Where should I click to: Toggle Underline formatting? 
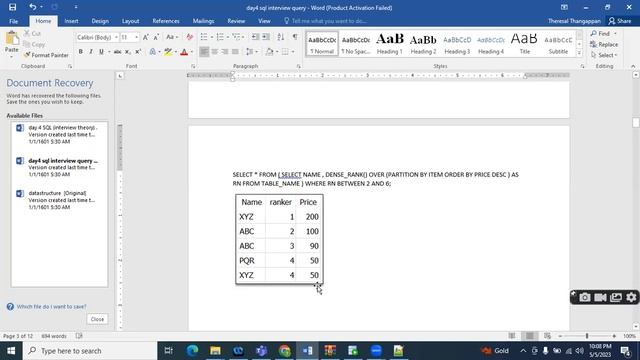[101, 52]
